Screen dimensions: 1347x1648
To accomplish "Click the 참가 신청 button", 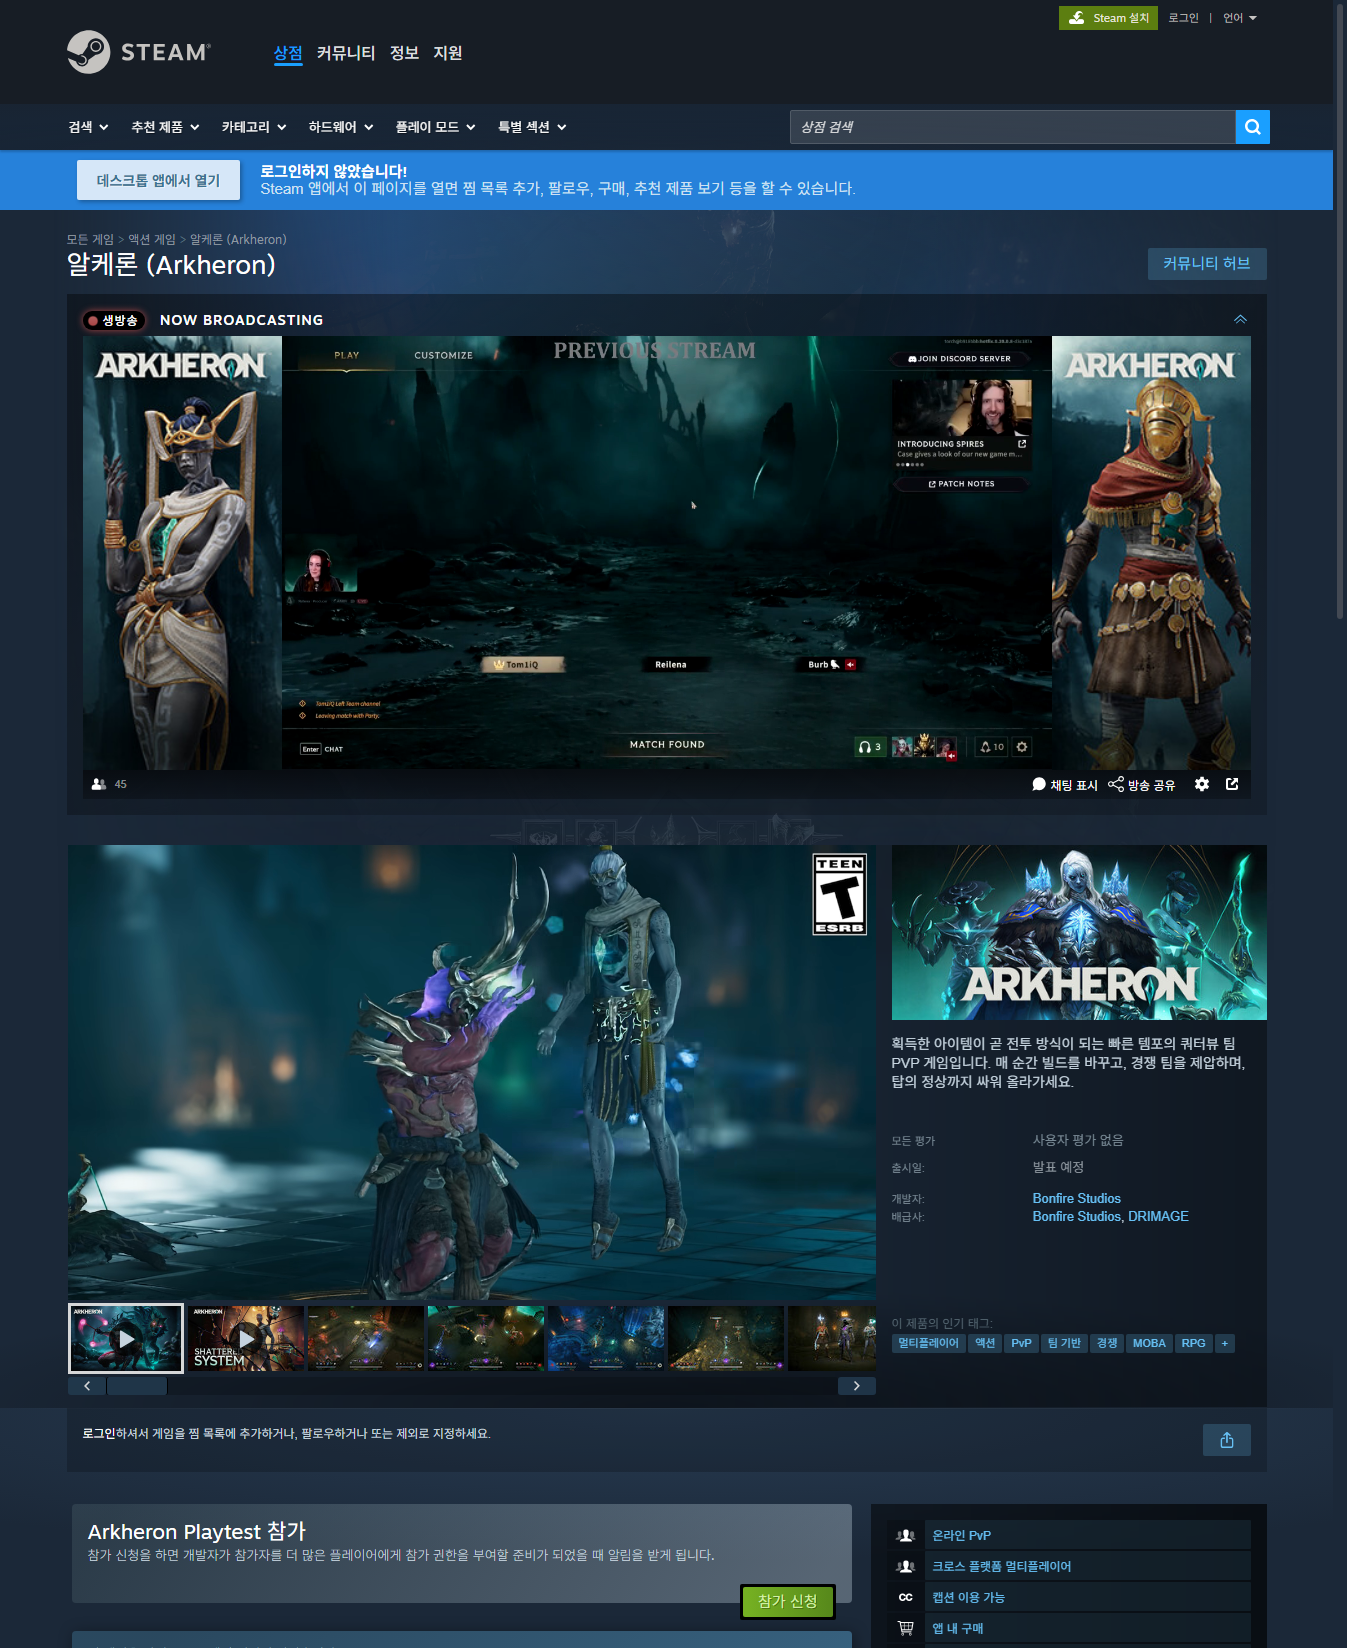I will pos(788,1601).
